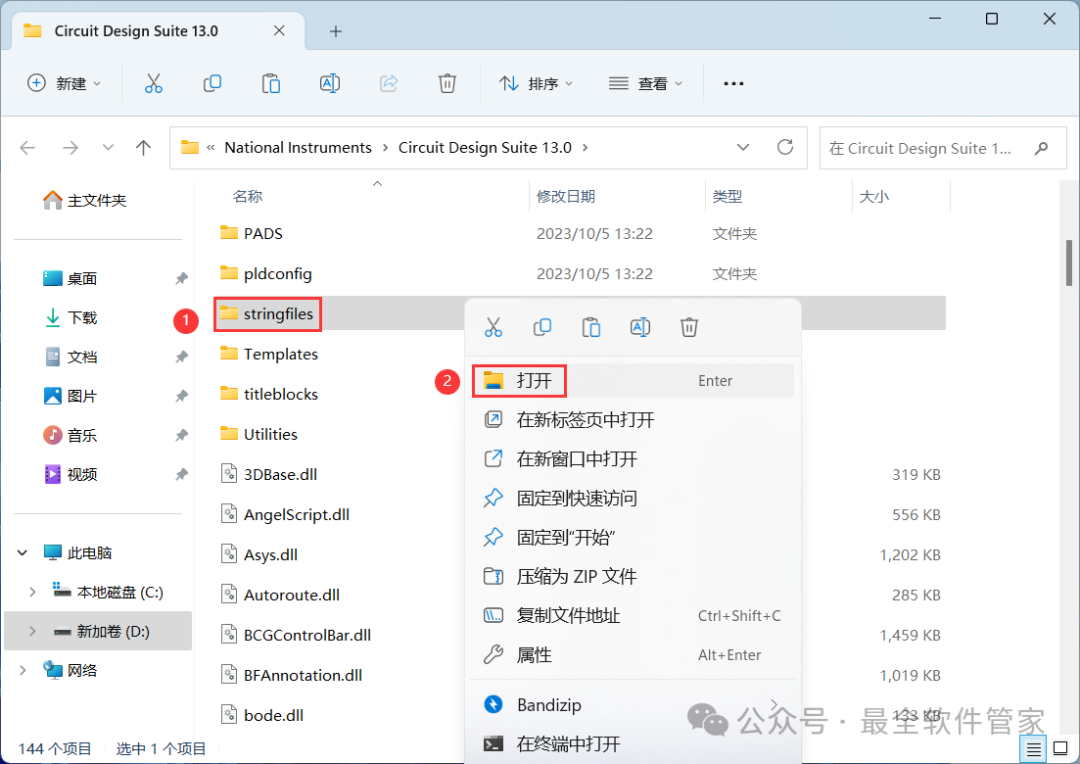This screenshot has width=1080, height=764.
Task: Expand 本地磁盘 (C:) tree node
Action: [x=32, y=592]
